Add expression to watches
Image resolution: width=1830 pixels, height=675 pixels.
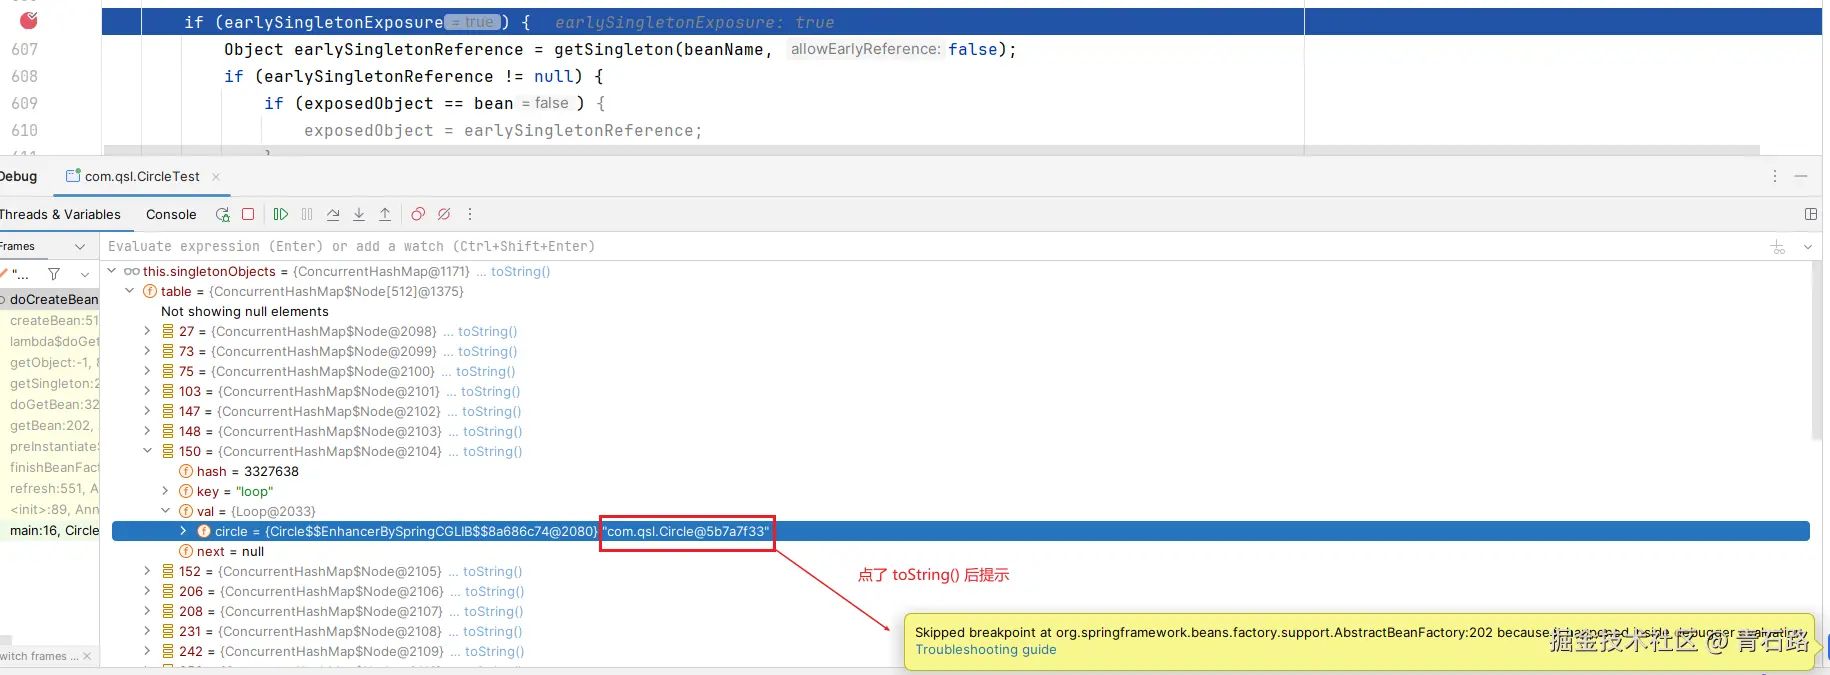1778,247
